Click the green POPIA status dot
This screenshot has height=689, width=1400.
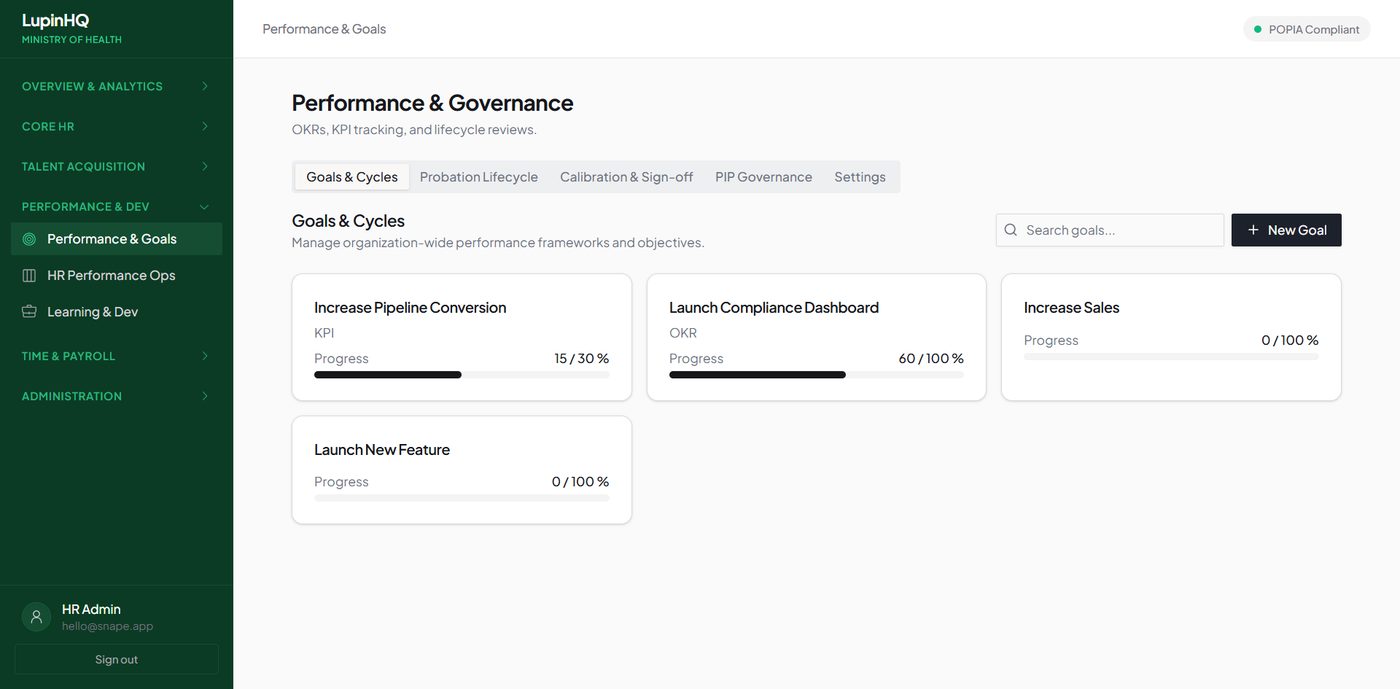(x=1258, y=29)
